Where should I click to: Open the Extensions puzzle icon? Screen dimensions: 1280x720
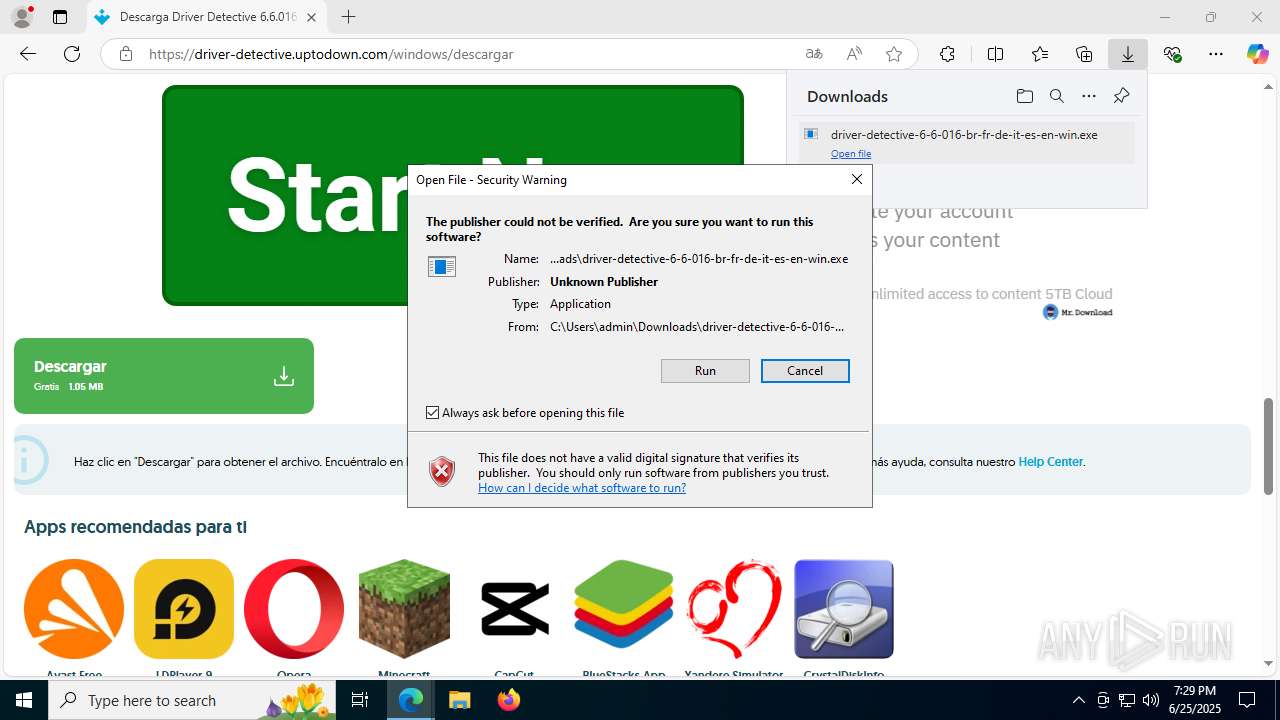click(947, 54)
